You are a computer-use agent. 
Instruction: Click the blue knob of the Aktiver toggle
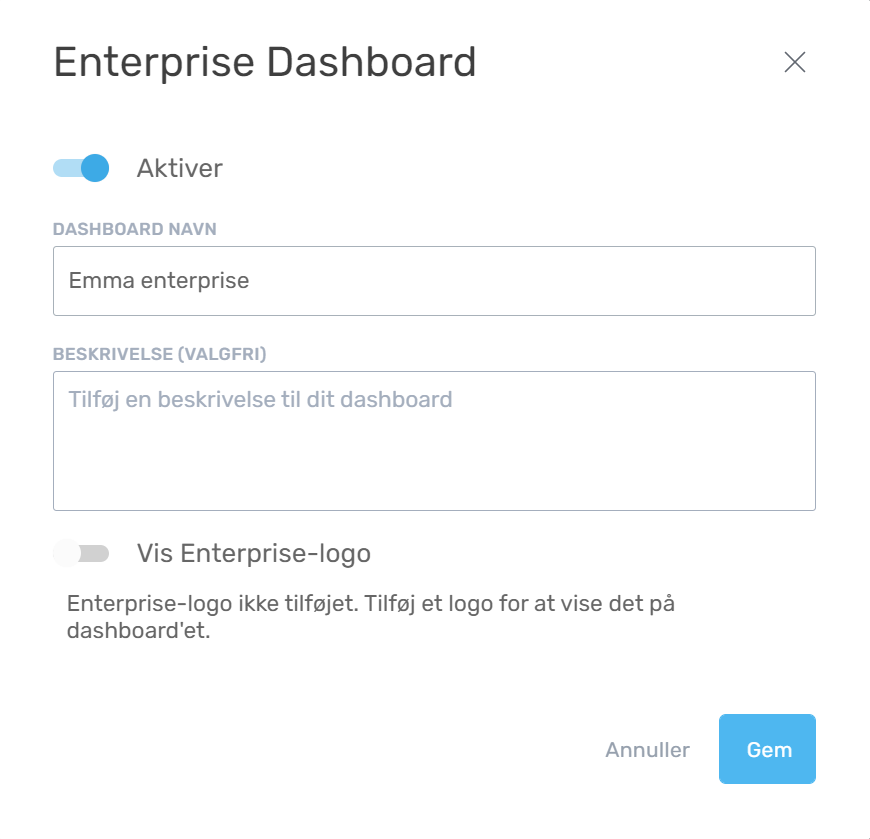point(94,168)
